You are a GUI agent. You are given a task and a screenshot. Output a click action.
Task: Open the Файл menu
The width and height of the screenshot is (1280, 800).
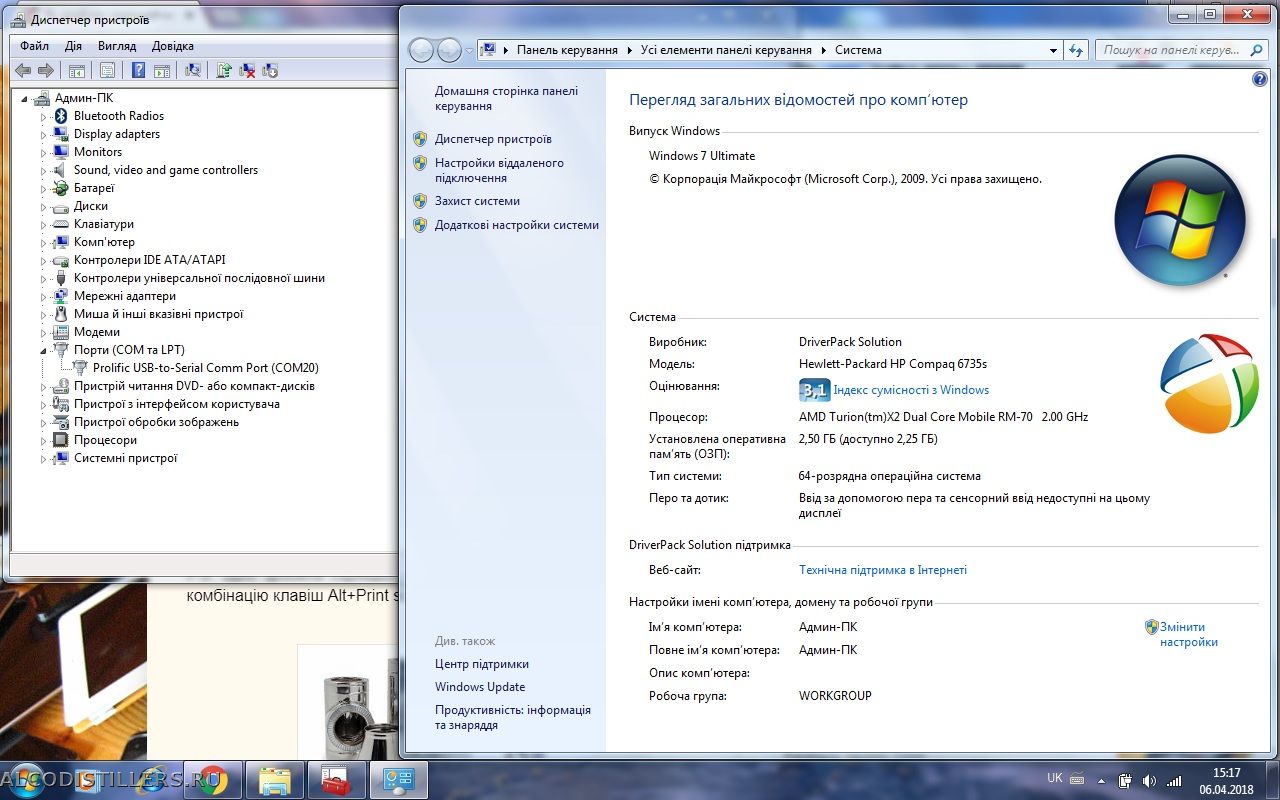pos(34,46)
